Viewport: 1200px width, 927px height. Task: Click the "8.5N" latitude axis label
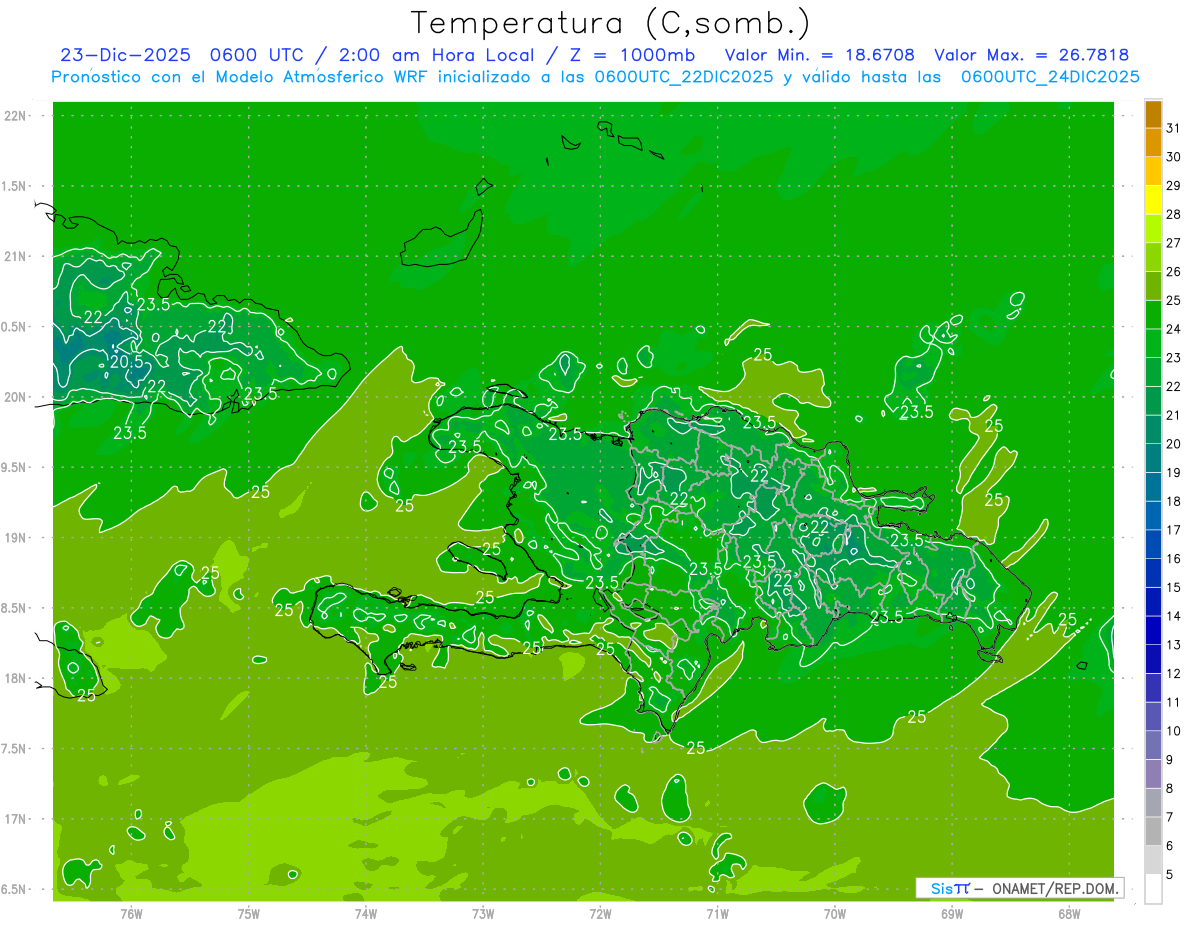[x=15, y=608]
